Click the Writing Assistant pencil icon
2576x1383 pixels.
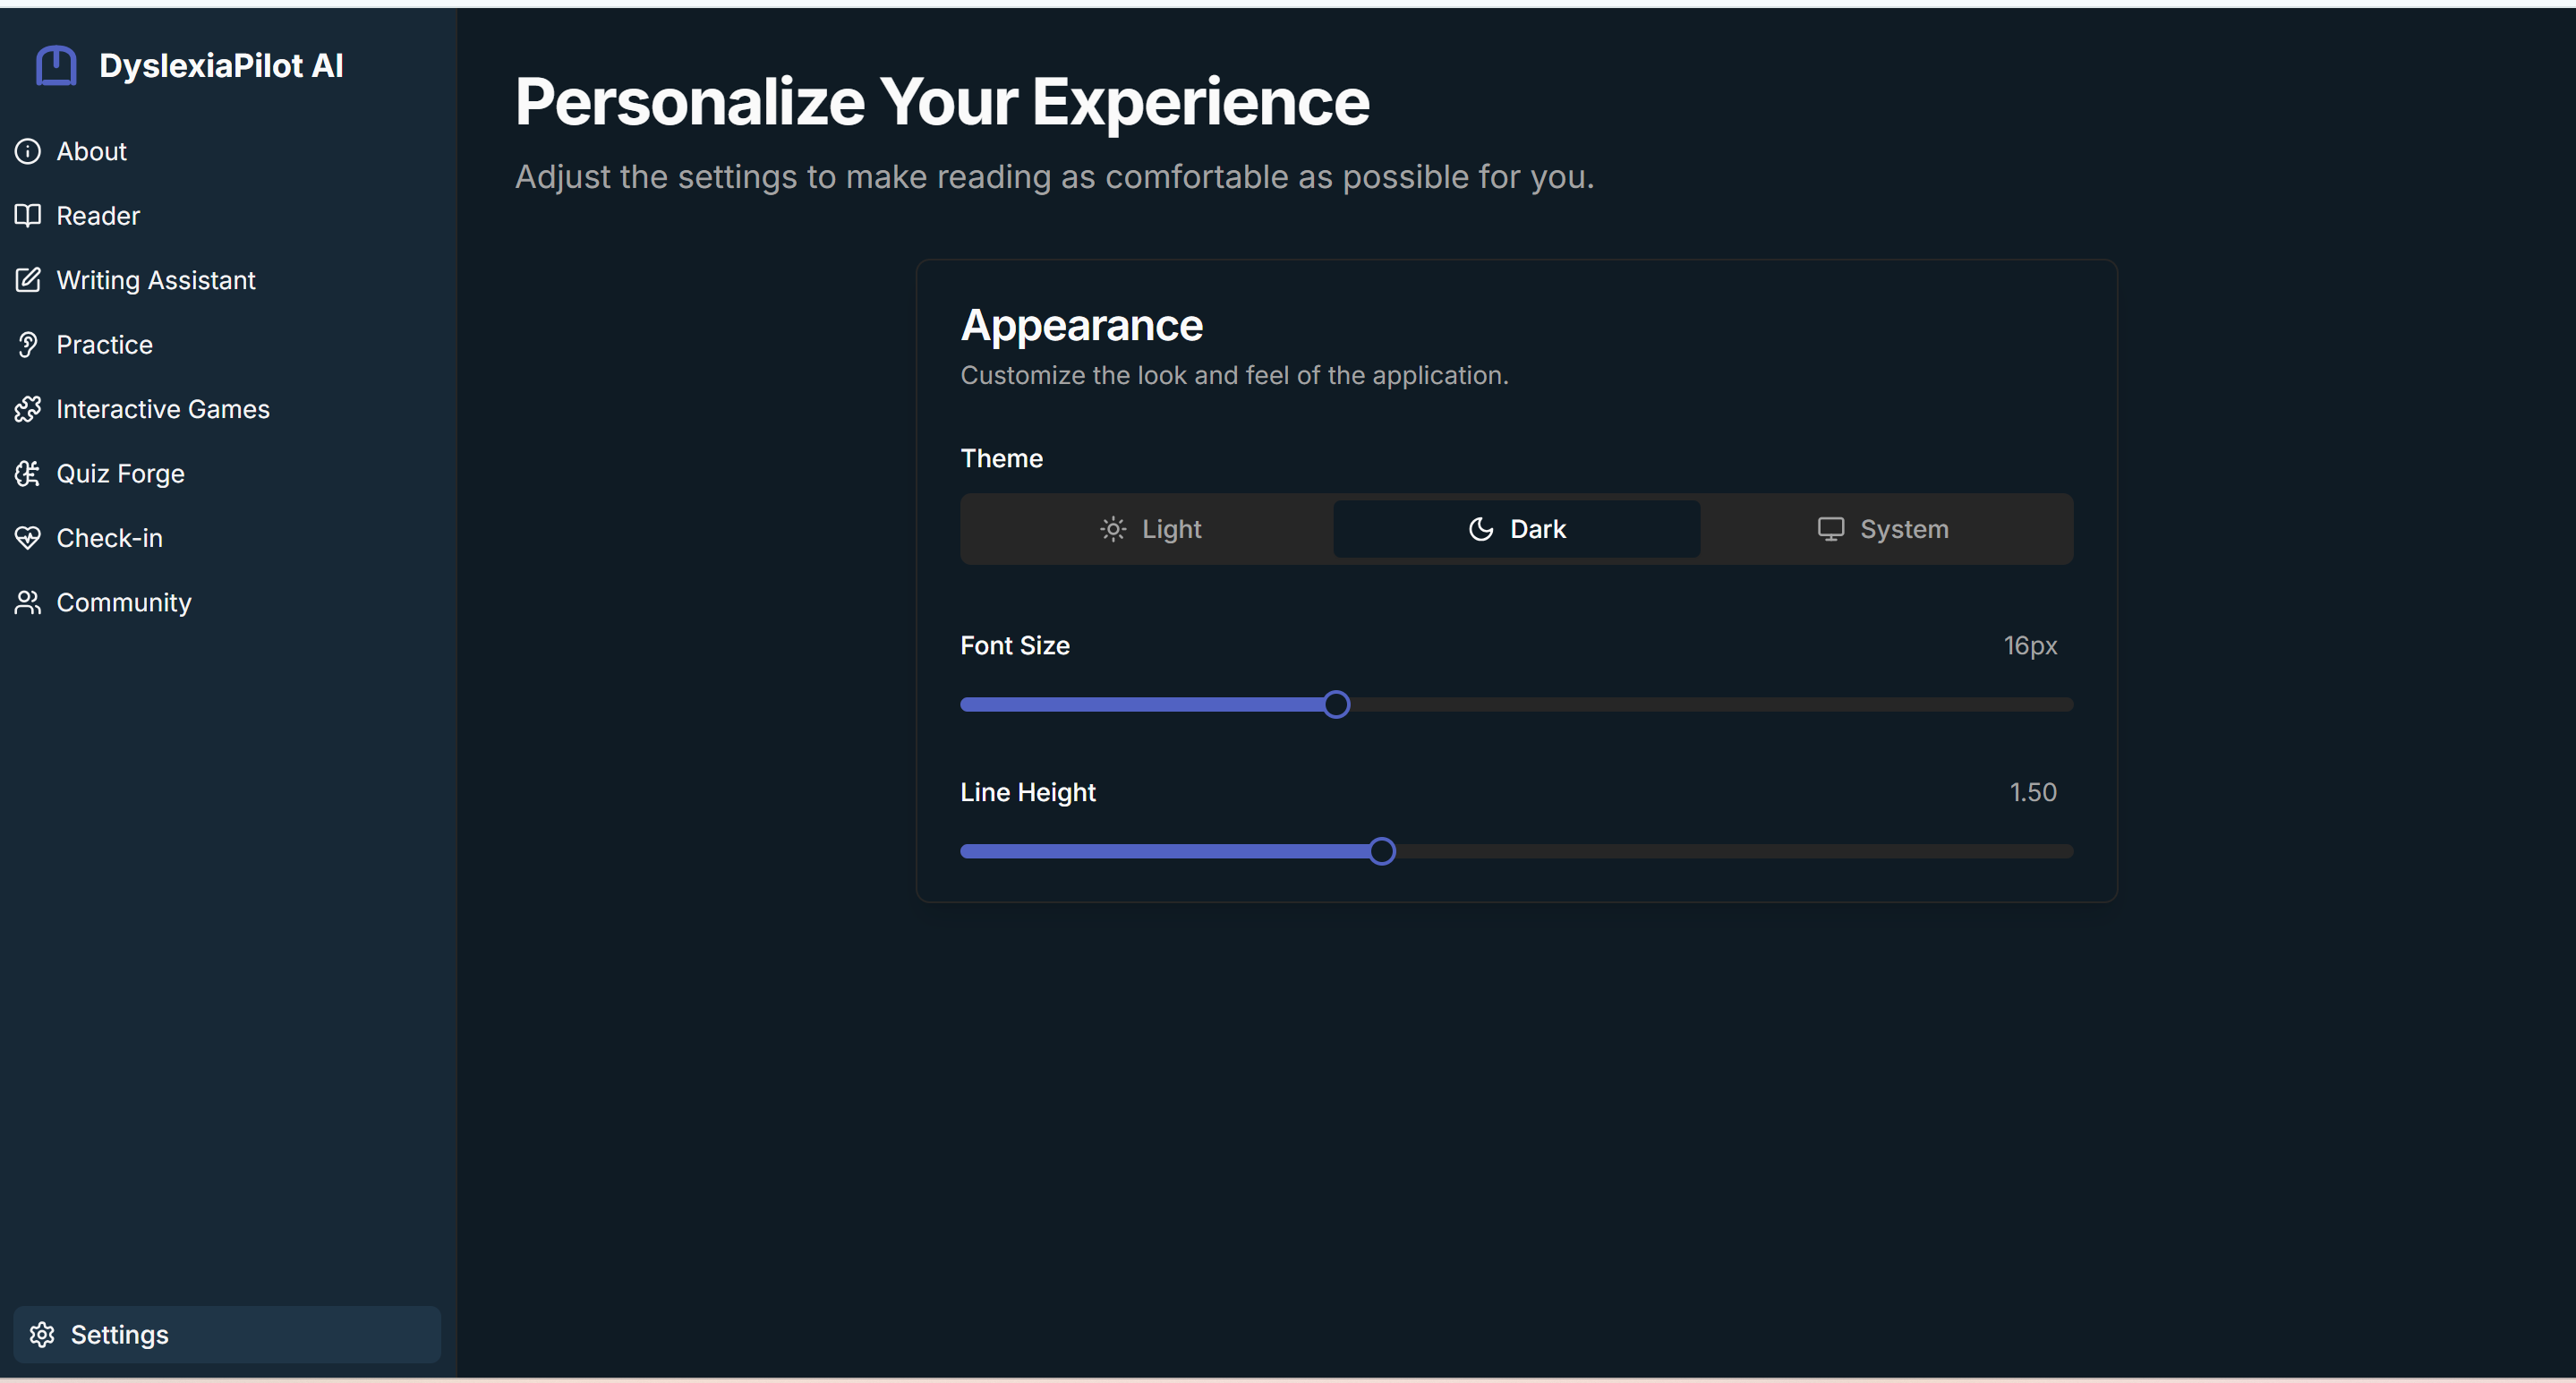(x=28, y=280)
